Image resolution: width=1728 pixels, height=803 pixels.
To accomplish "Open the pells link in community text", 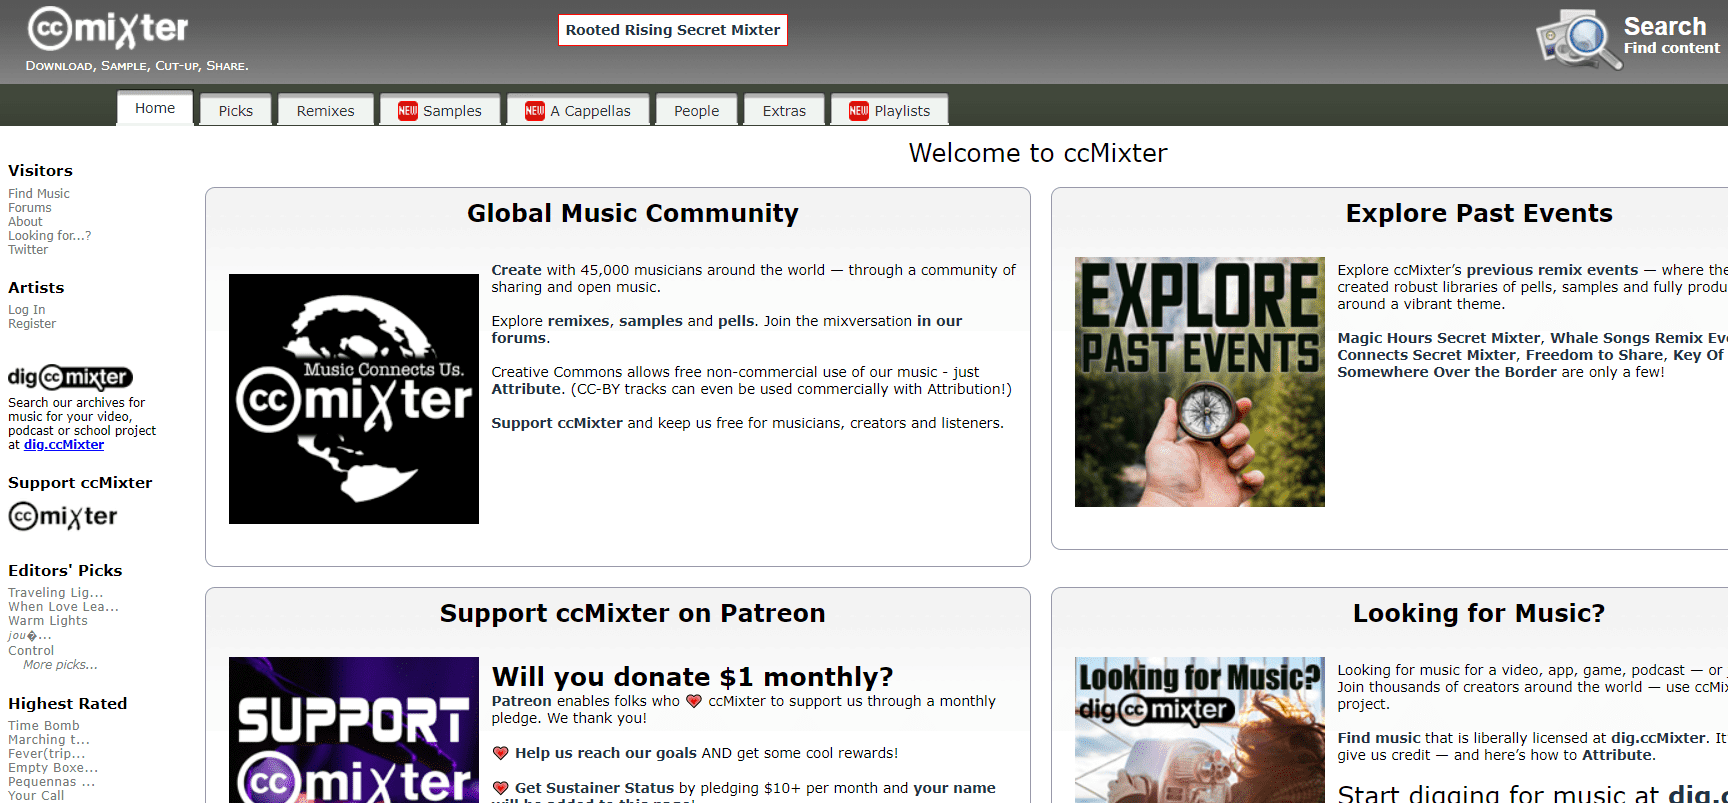I will [x=736, y=321].
